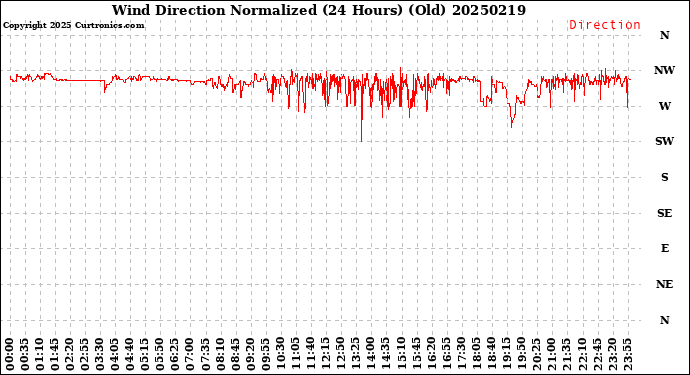Screen dimensions: 690x375
Task: Click the 02:20 time label
Action: (70, 355)
